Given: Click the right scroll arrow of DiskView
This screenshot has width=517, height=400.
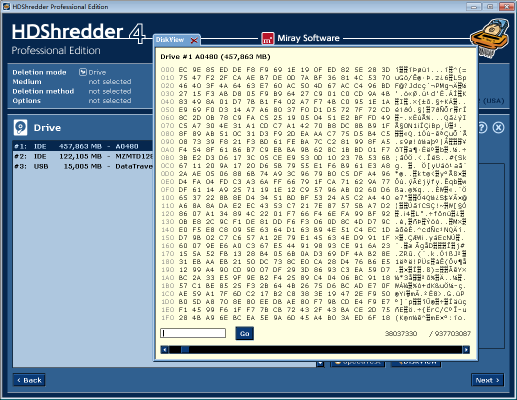Looking at the screenshot, I should click(x=466, y=349).
